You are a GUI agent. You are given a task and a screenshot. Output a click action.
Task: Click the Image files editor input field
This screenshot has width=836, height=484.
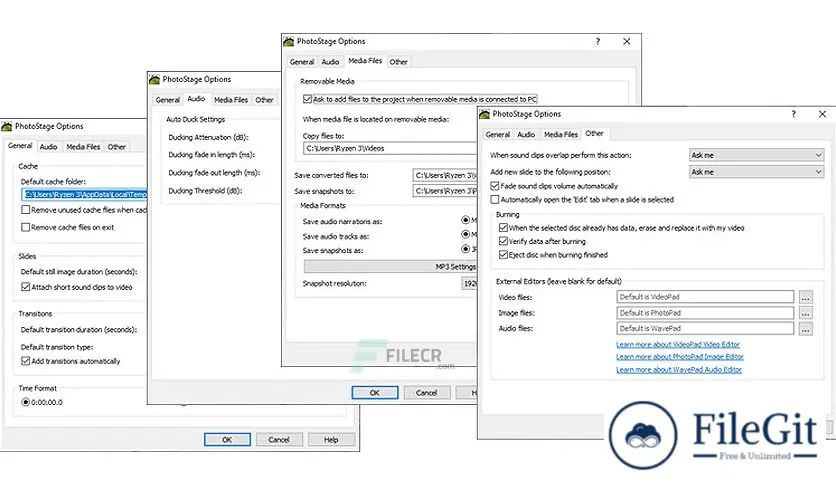pyautogui.click(x=705, y=313)
